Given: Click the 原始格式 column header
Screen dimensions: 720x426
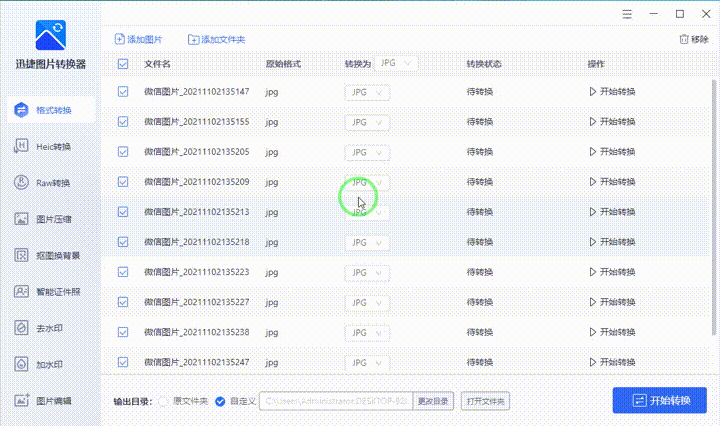Looking at the screenshot, I should pyautogui.click(x=283, y=64).
